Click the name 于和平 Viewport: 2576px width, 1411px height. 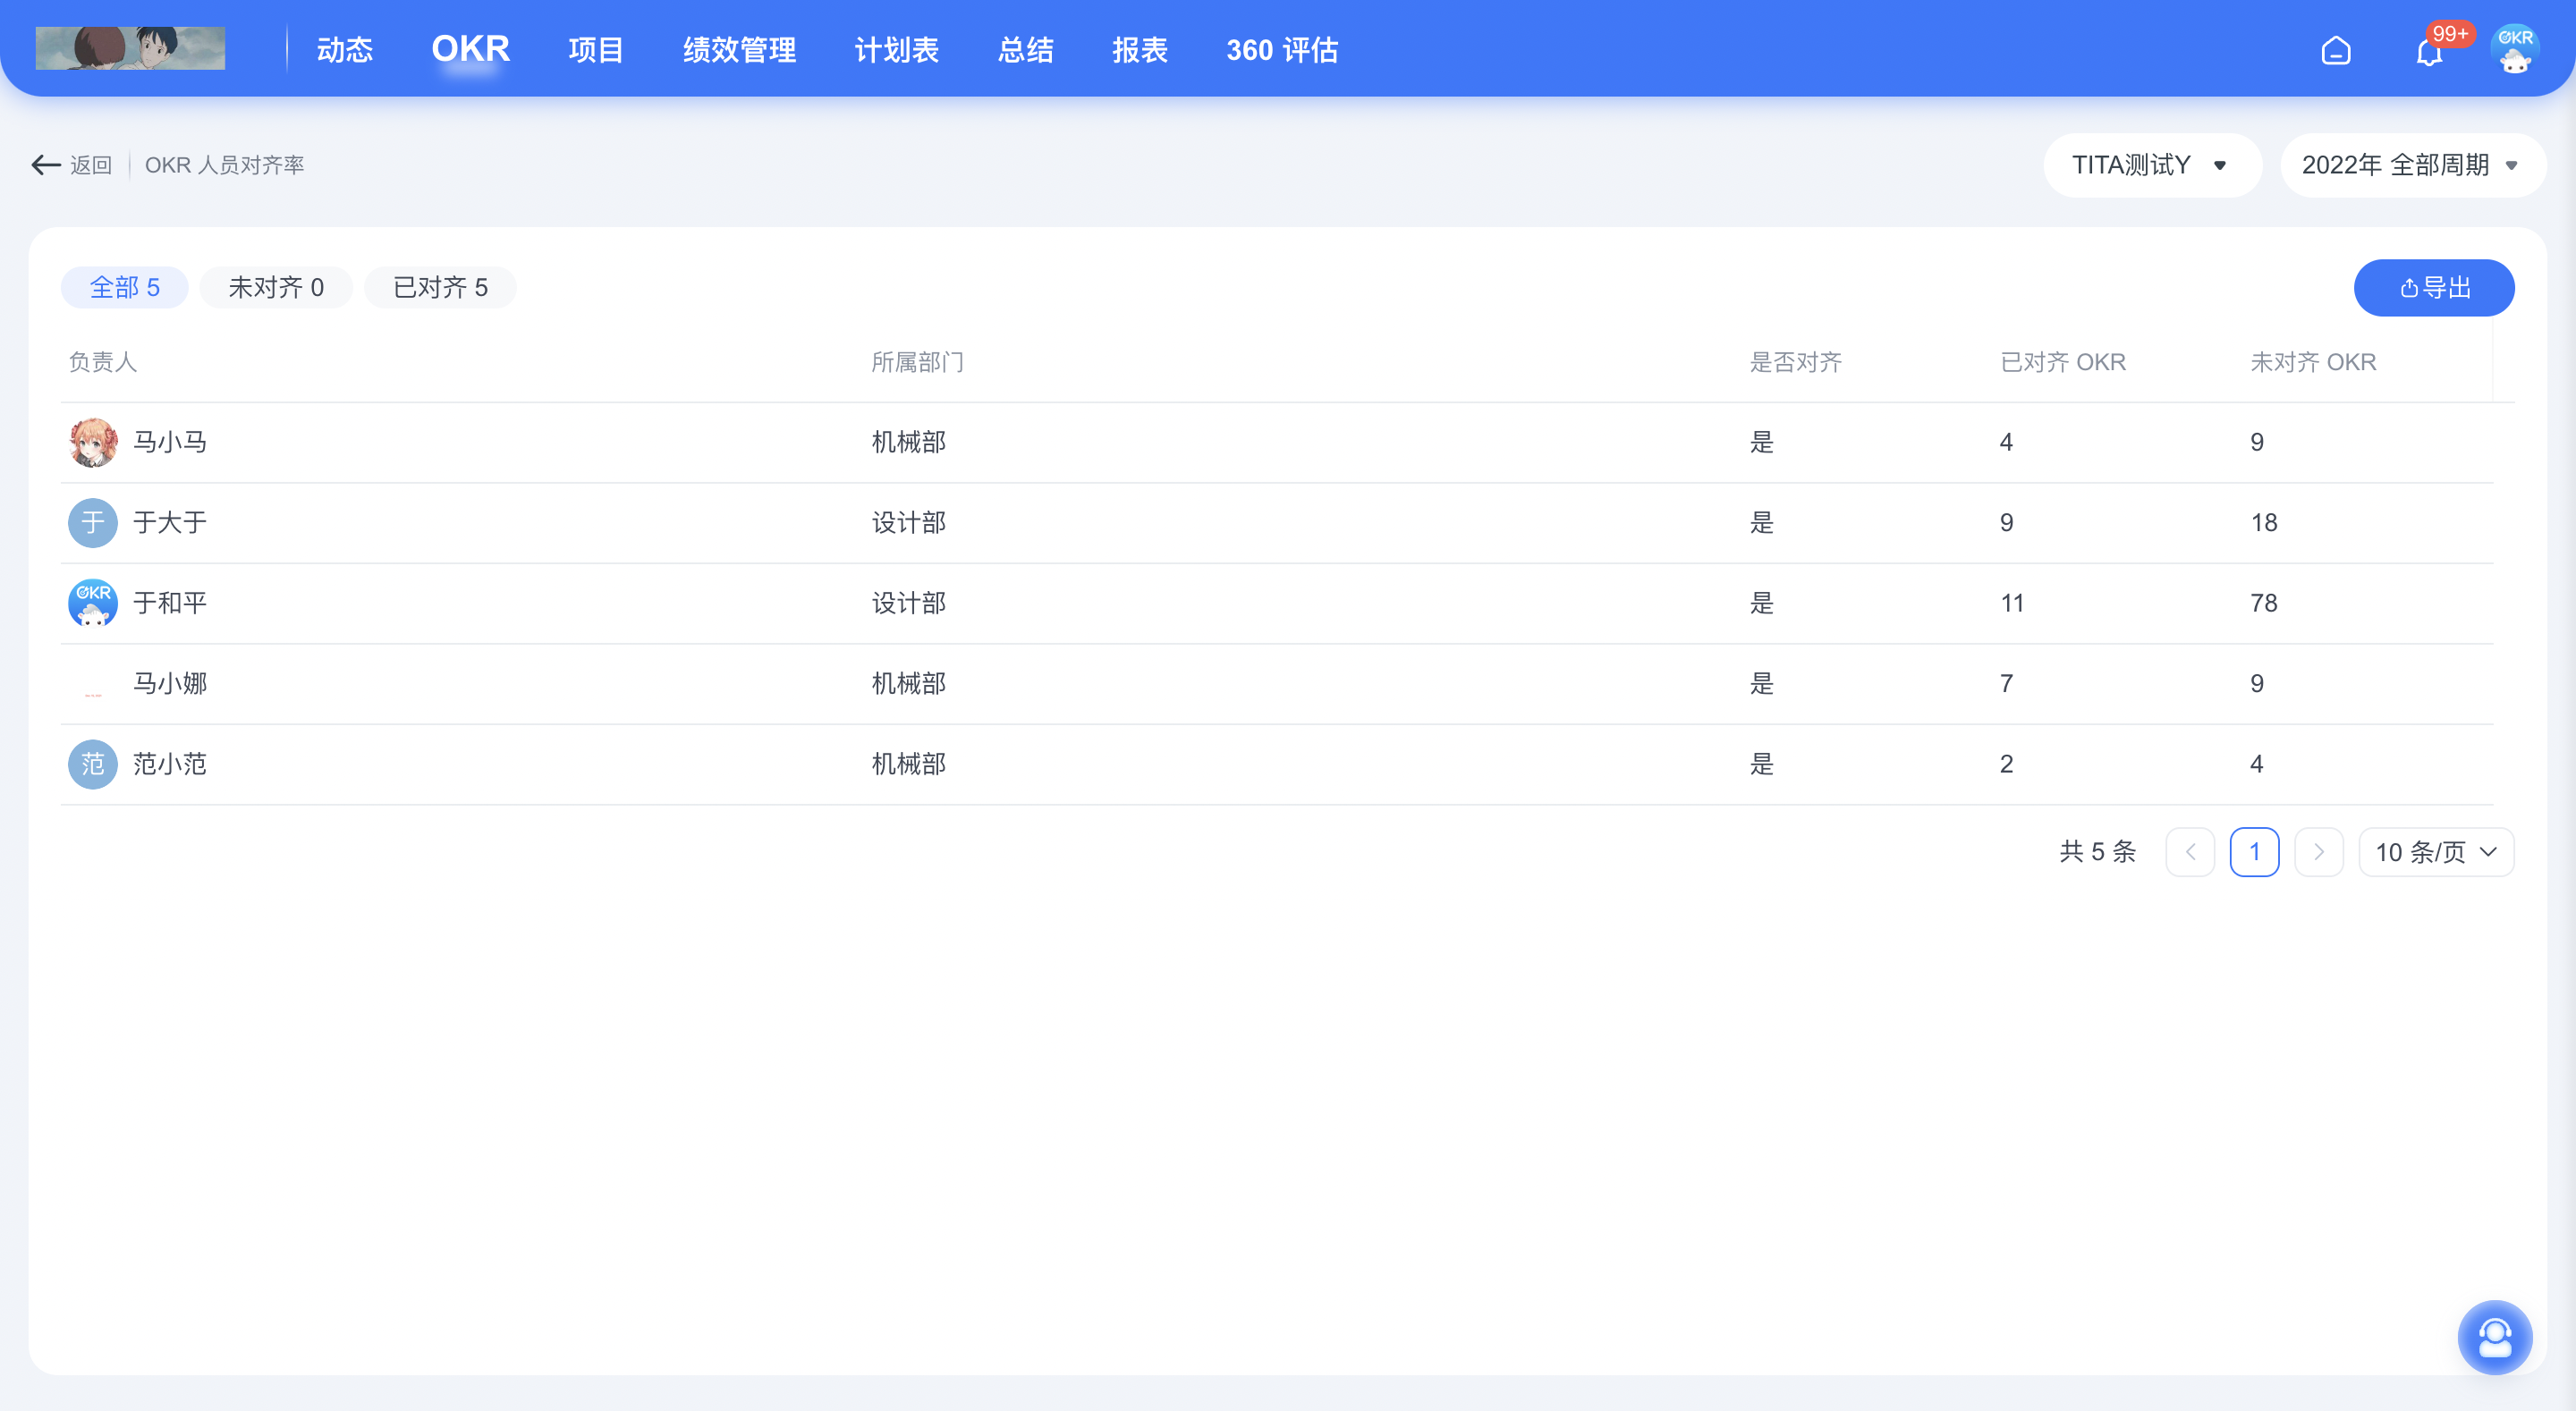(170, 603)
